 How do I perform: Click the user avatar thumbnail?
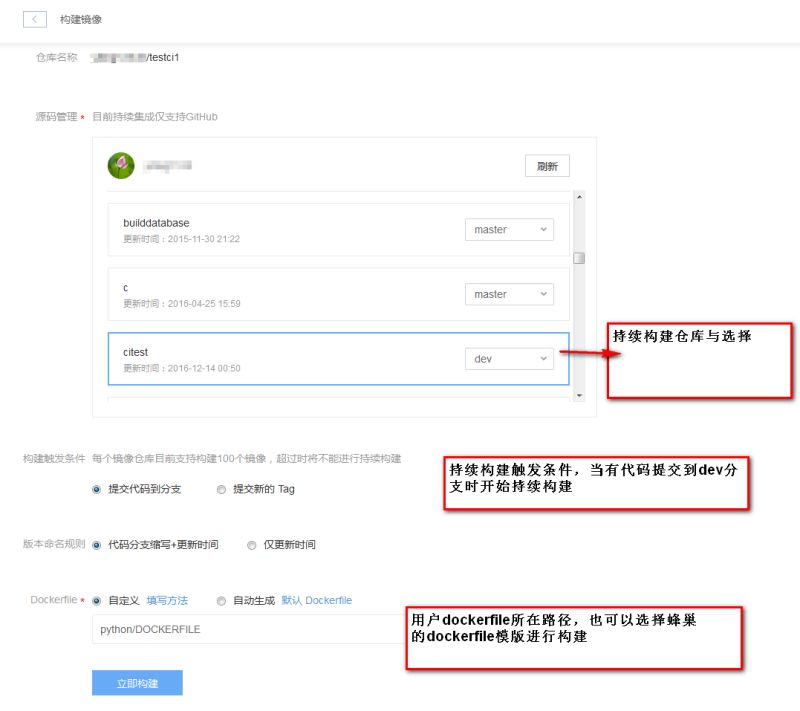[x=120, y=165]
